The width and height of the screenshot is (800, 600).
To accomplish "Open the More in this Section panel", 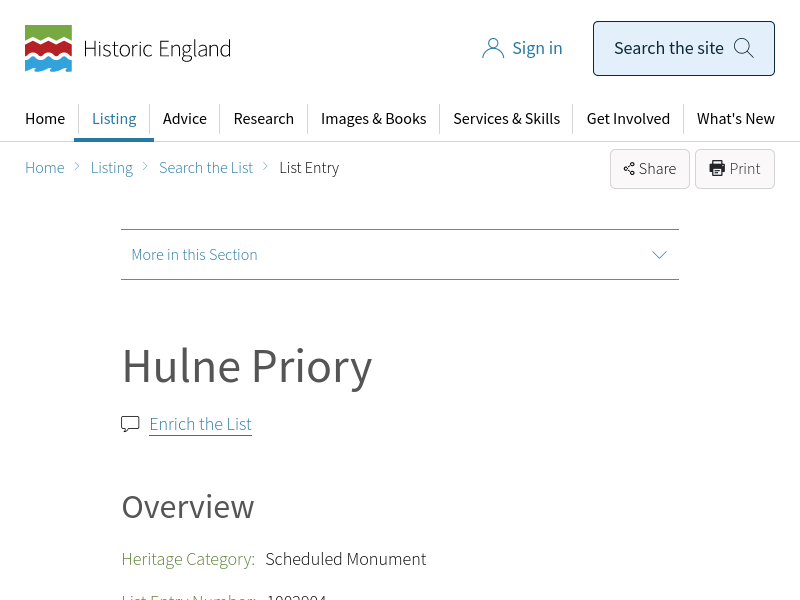I will coord(194,255).
